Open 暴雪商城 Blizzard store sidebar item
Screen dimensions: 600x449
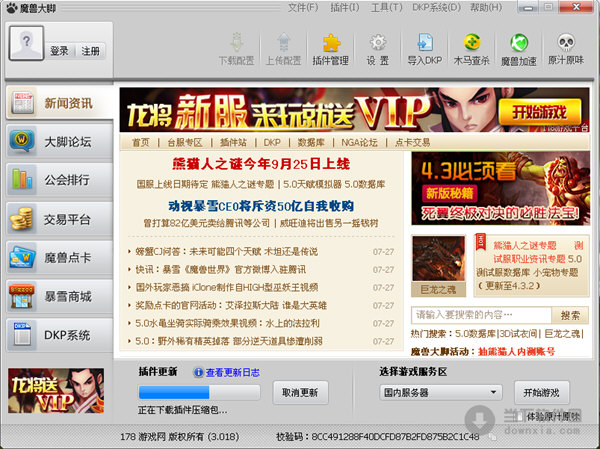point(59,296)
